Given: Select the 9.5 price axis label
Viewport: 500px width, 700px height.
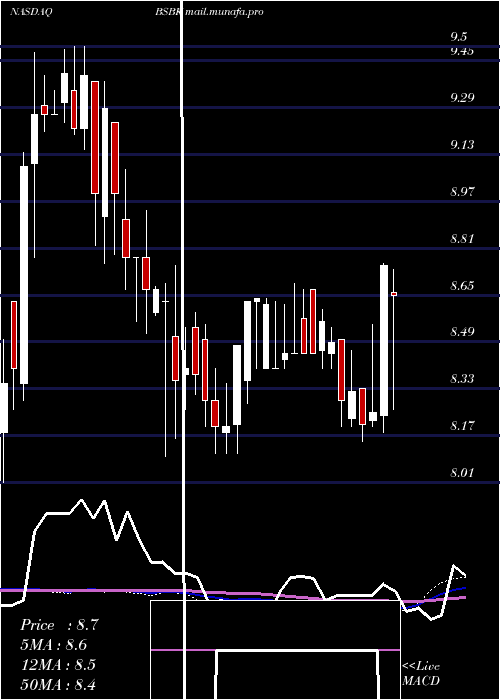Looking at the screenshot, I should pos(459,37).
